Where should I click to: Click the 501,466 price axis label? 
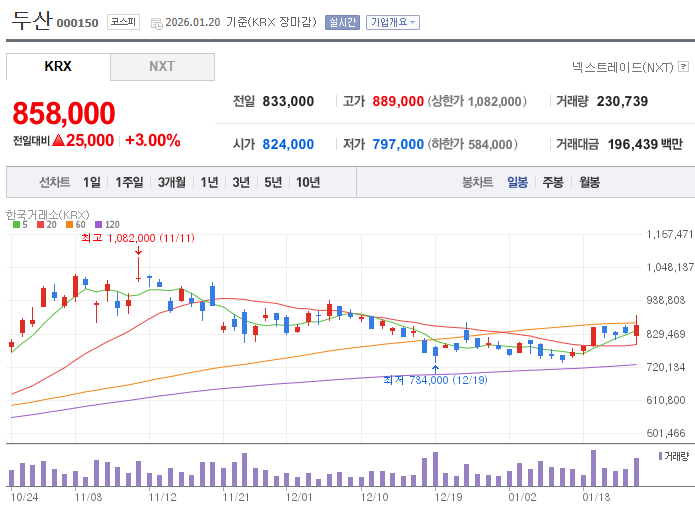666,433
